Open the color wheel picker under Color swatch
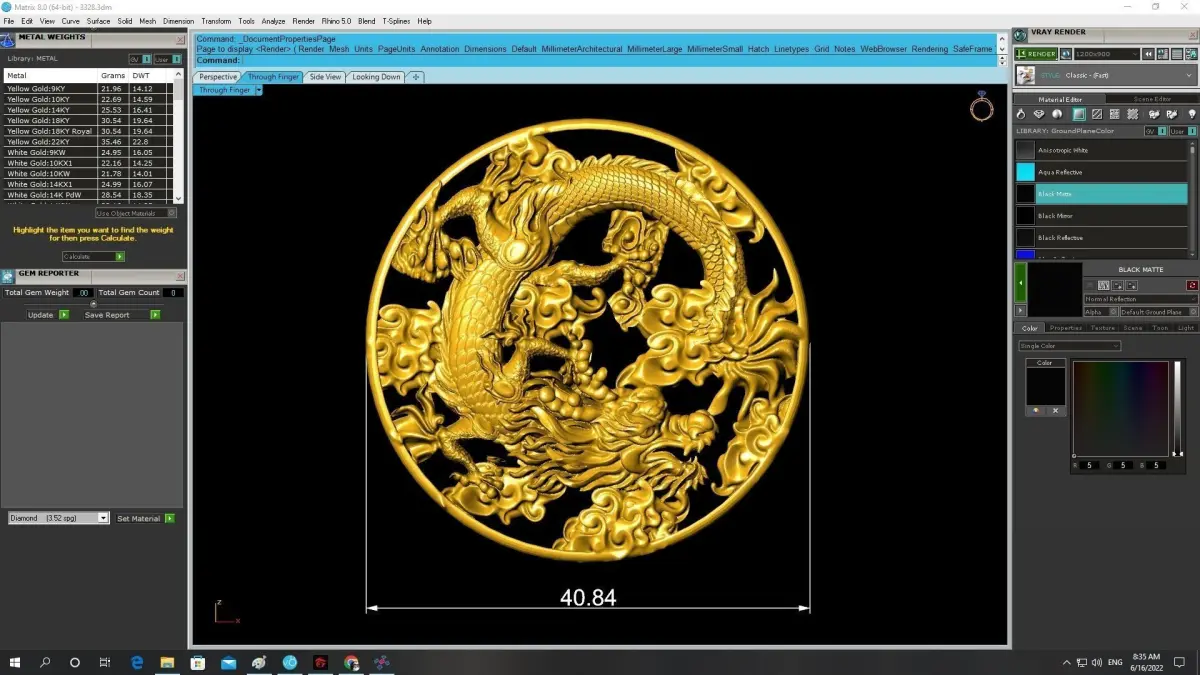 click(1036, 410)
